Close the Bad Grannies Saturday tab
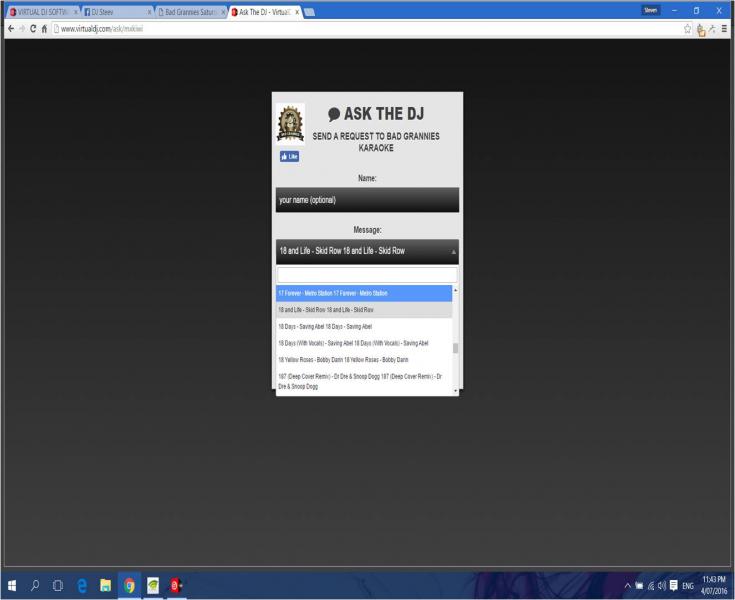 224,12
